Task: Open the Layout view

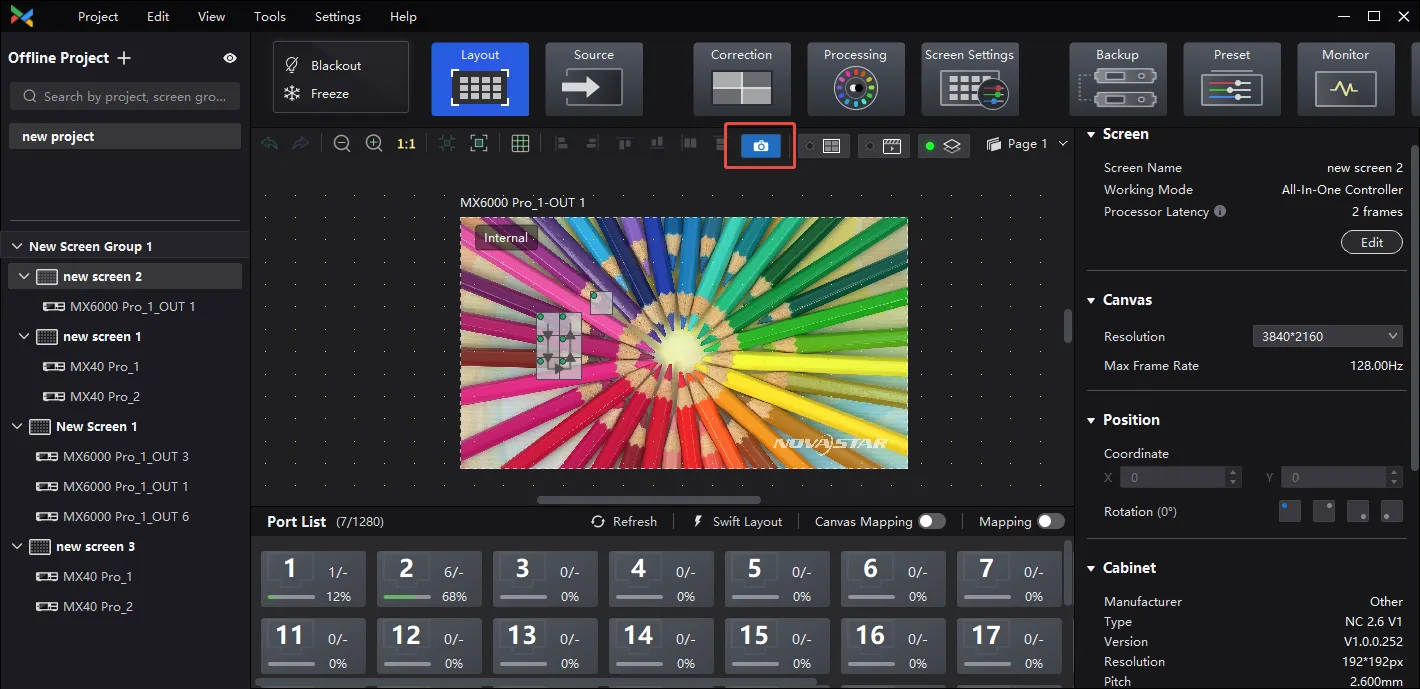Action: (480, 79)
